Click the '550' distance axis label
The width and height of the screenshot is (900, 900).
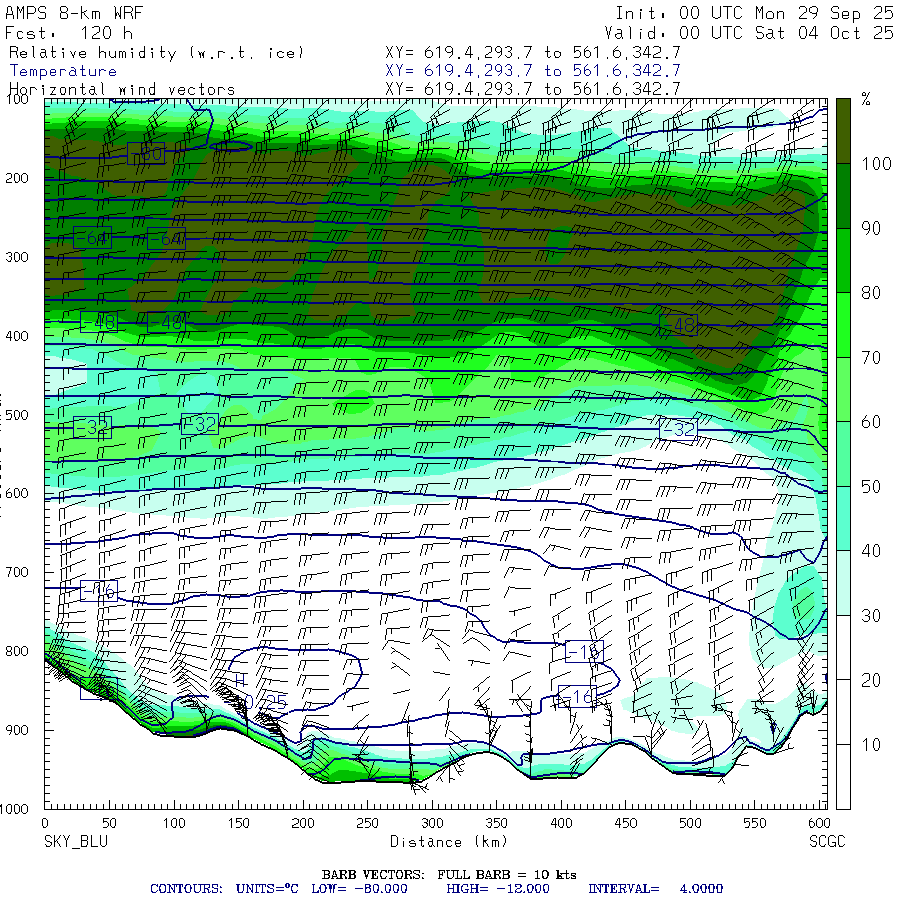coord(755,823)
